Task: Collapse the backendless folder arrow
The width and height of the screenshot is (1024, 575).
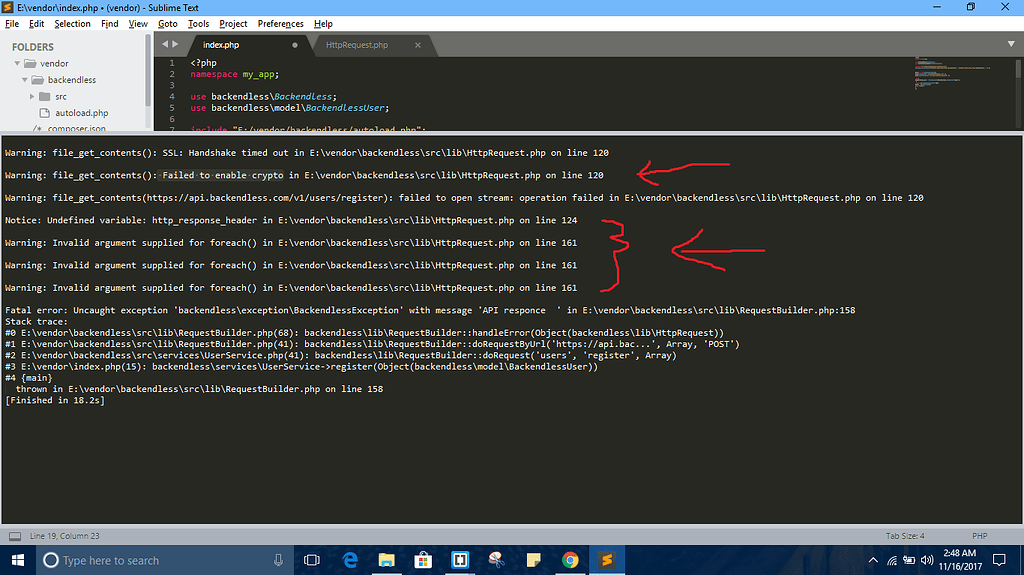Action: (x=25, y=80)
